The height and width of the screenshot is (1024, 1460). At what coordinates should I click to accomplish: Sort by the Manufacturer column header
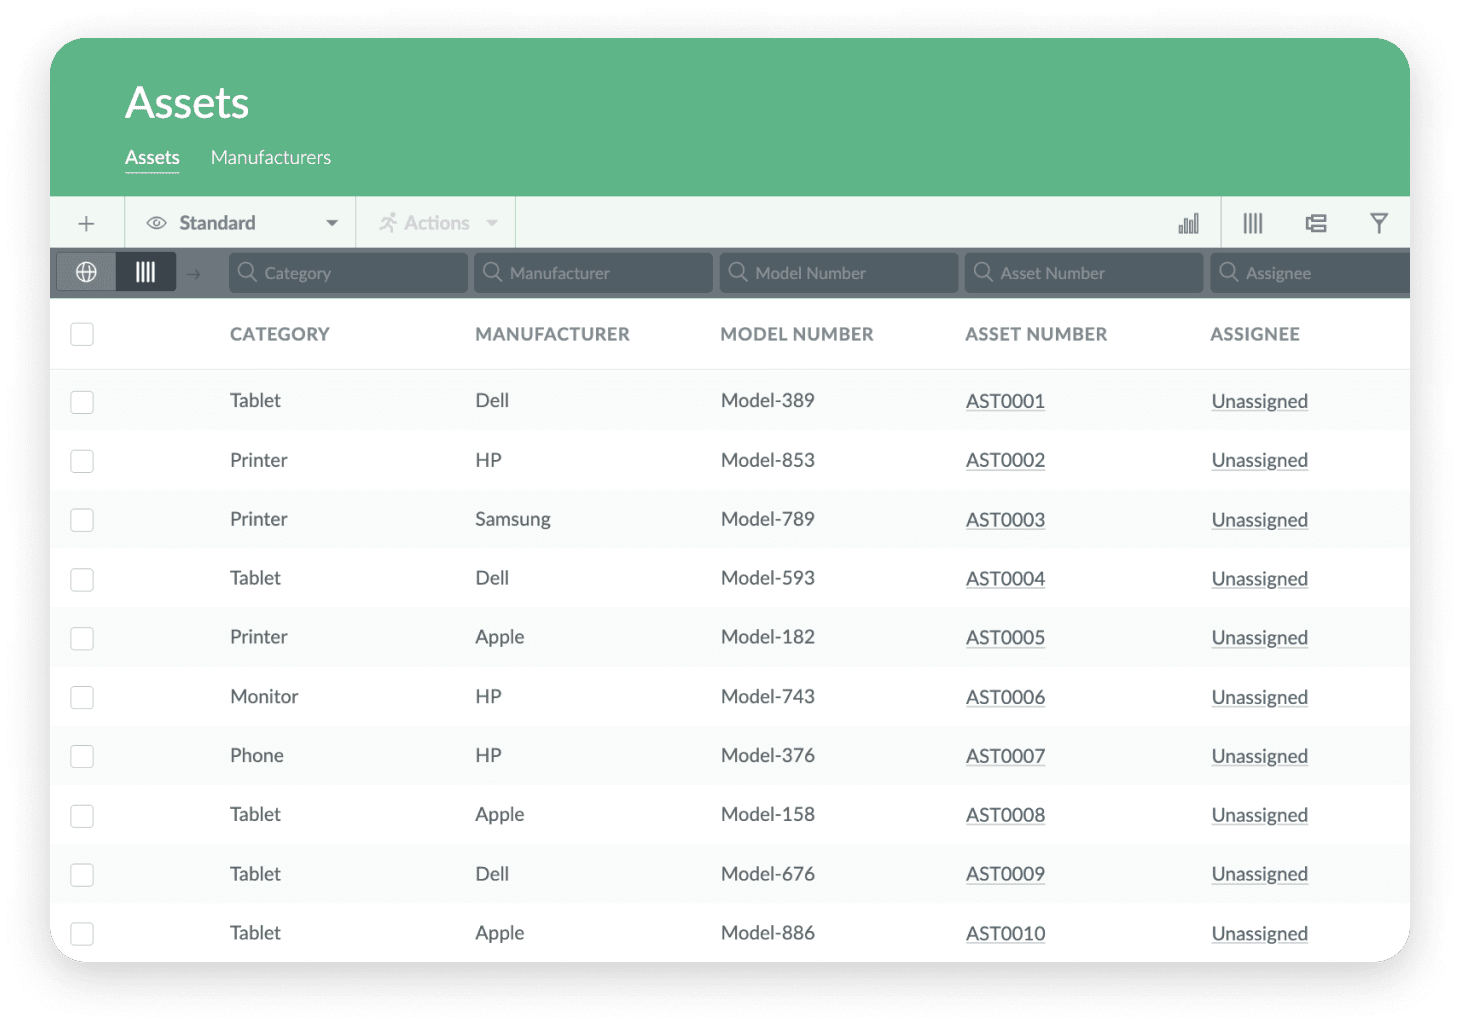coord(552,334)
